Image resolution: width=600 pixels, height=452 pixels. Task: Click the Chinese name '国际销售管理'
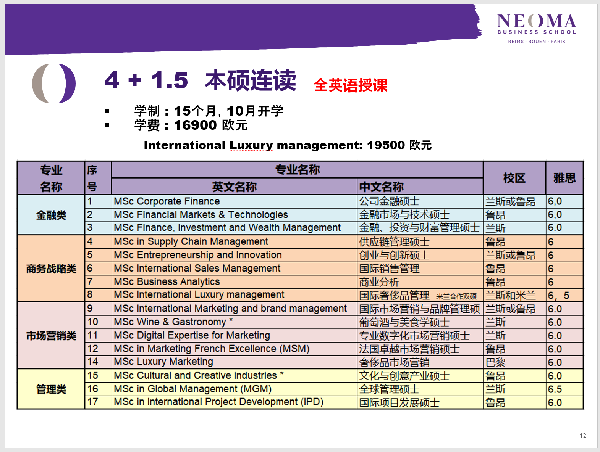tap(389, 269)
